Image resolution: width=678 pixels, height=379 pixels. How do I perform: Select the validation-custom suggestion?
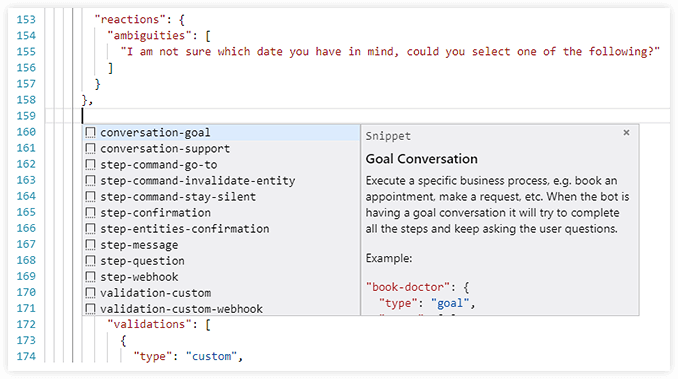click(221, 293)
